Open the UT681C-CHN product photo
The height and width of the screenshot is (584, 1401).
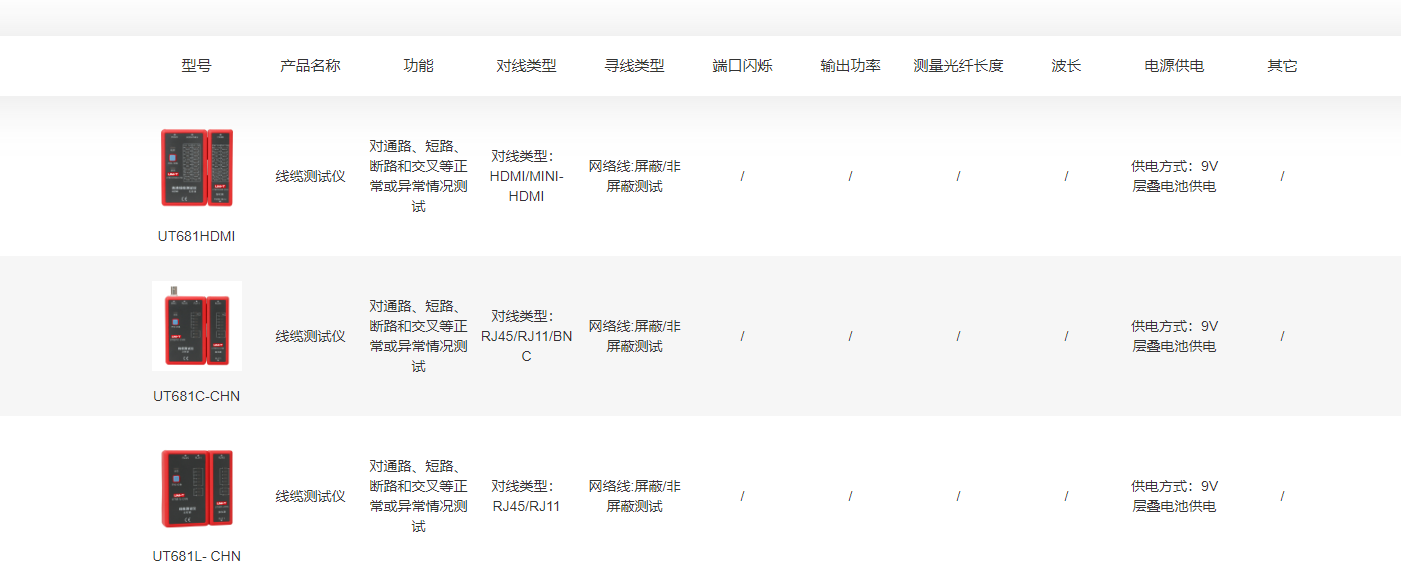point(197,326)
